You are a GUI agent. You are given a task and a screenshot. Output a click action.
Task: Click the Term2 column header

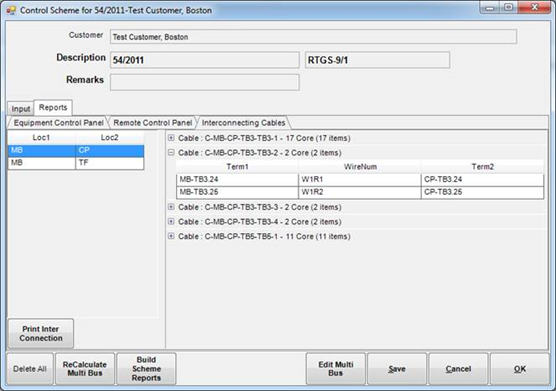[482, 167]
